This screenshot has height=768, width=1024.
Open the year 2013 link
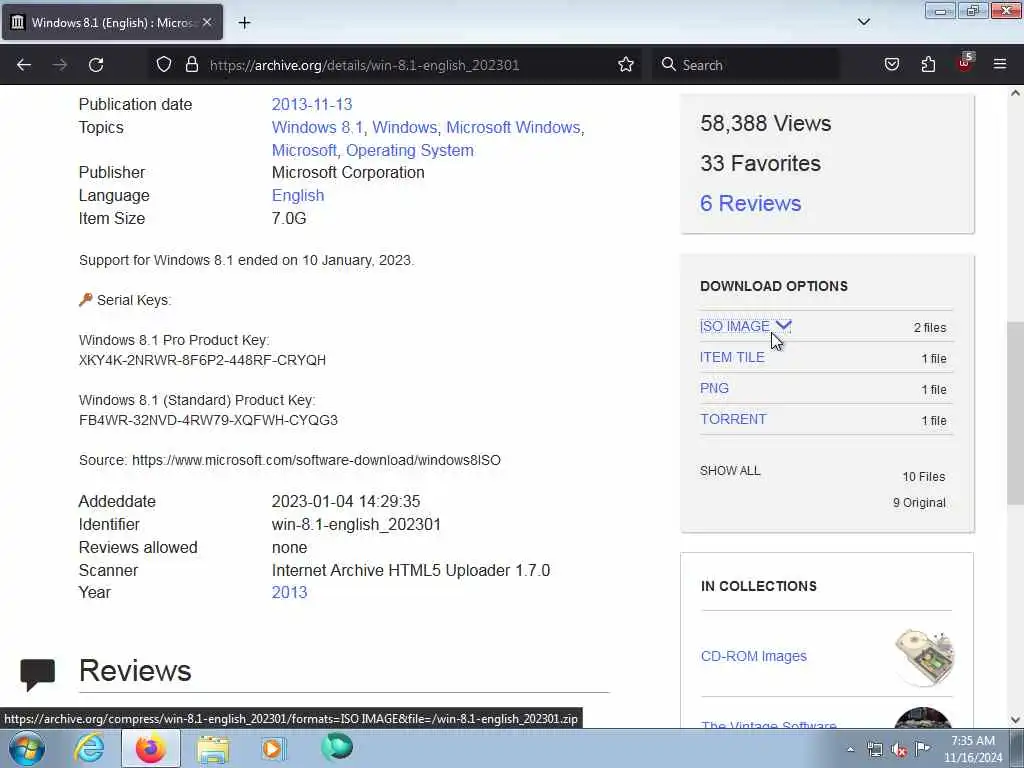pyautogui.click(x=289, y=592)
